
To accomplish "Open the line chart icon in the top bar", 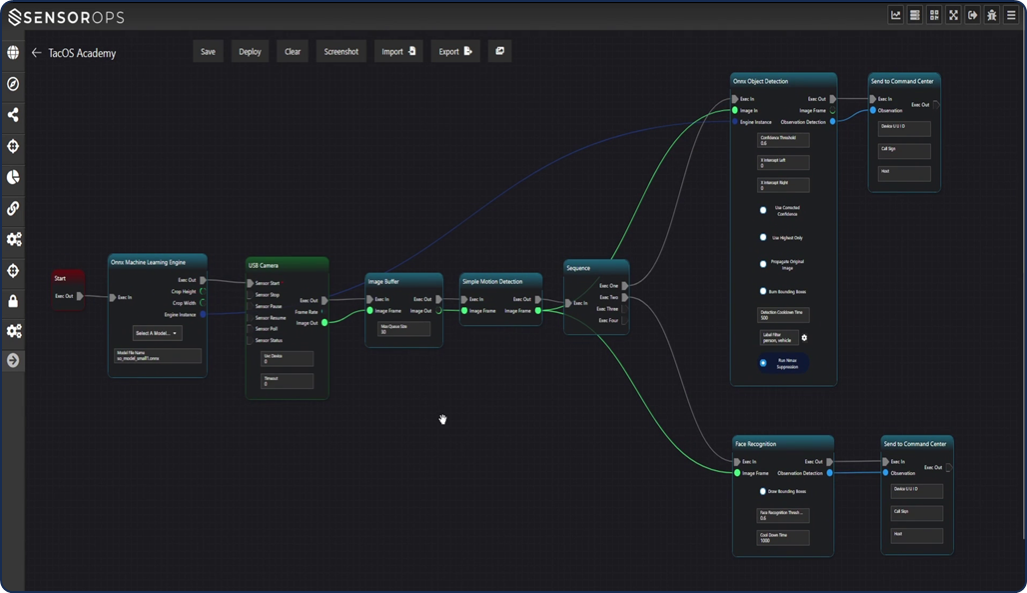I will point(896,15).
